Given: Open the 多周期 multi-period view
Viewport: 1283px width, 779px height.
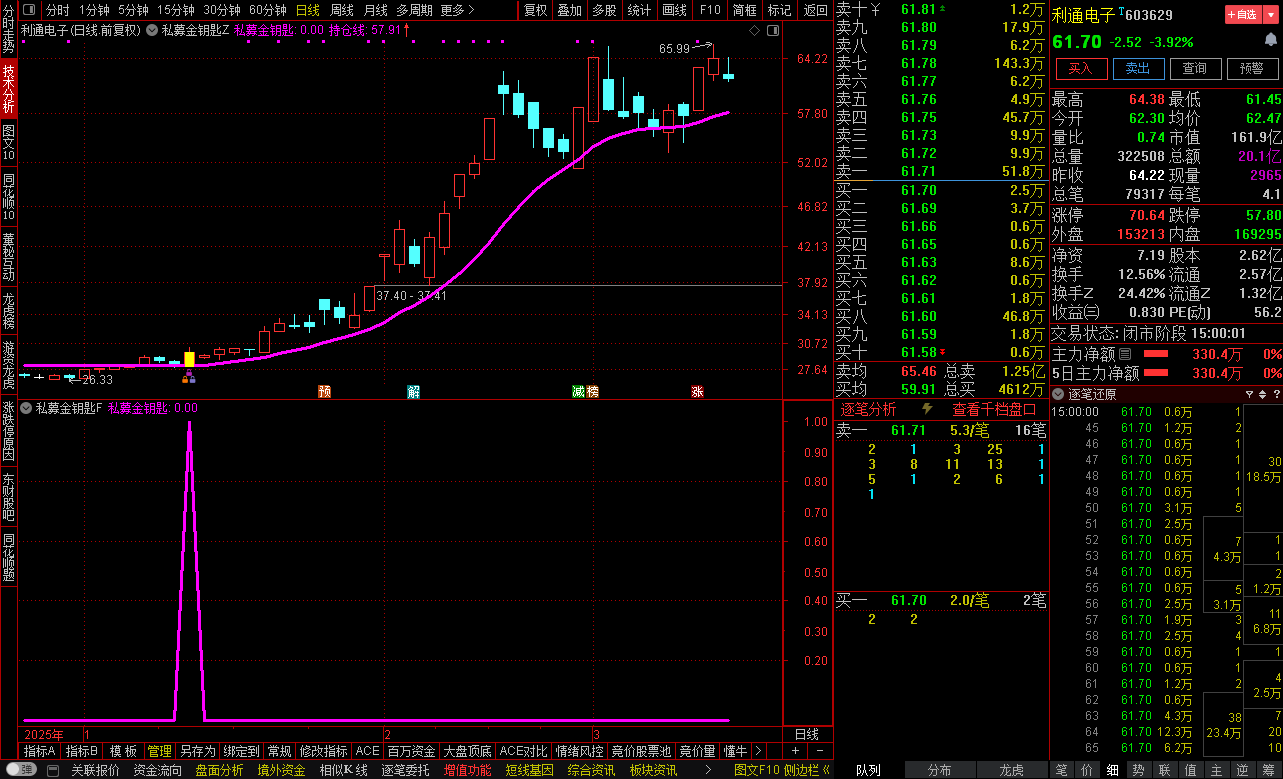Looking at the screenshot, I should (x=414, y=10).
